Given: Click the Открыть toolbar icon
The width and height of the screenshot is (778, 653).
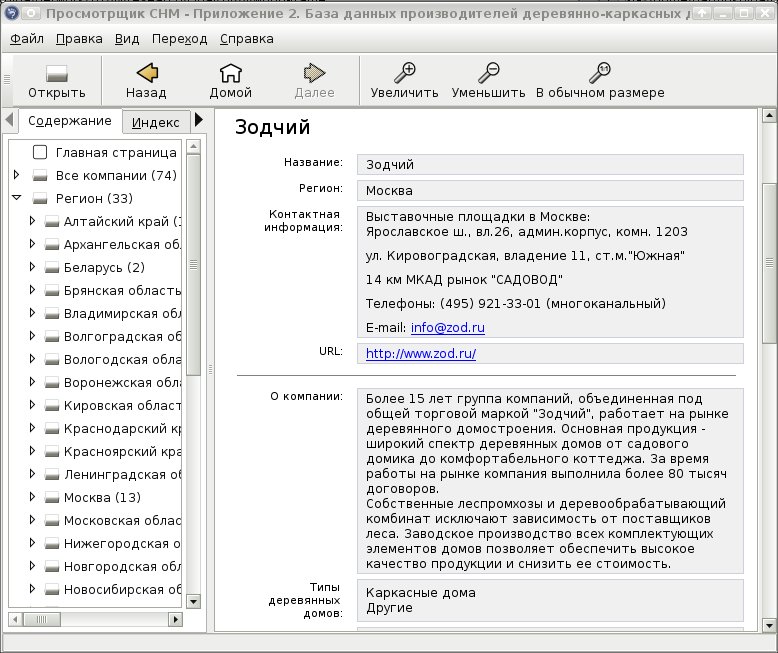Looking at the screenshot, I should point(57,73).
